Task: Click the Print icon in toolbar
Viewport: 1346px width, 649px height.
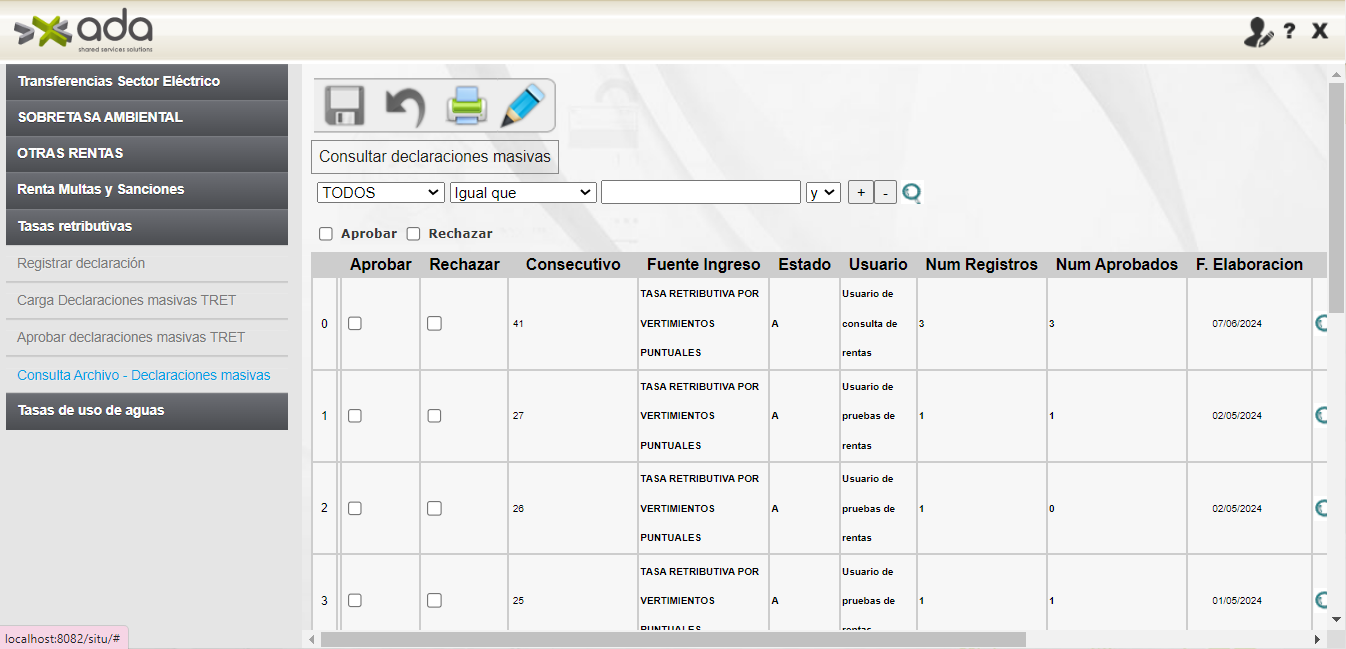Action: [x=466, y=106]
